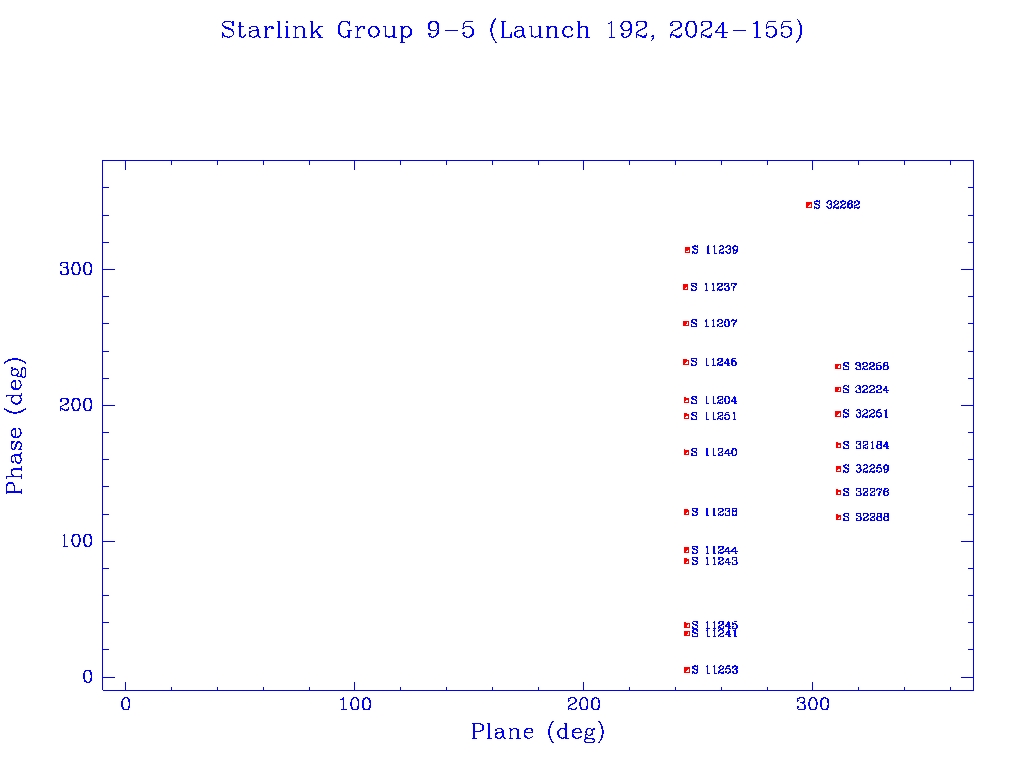Viewport: 1024px width, 768px height.
Task: Click the red marker beside S 11238
Action: [x=686, y=513]
